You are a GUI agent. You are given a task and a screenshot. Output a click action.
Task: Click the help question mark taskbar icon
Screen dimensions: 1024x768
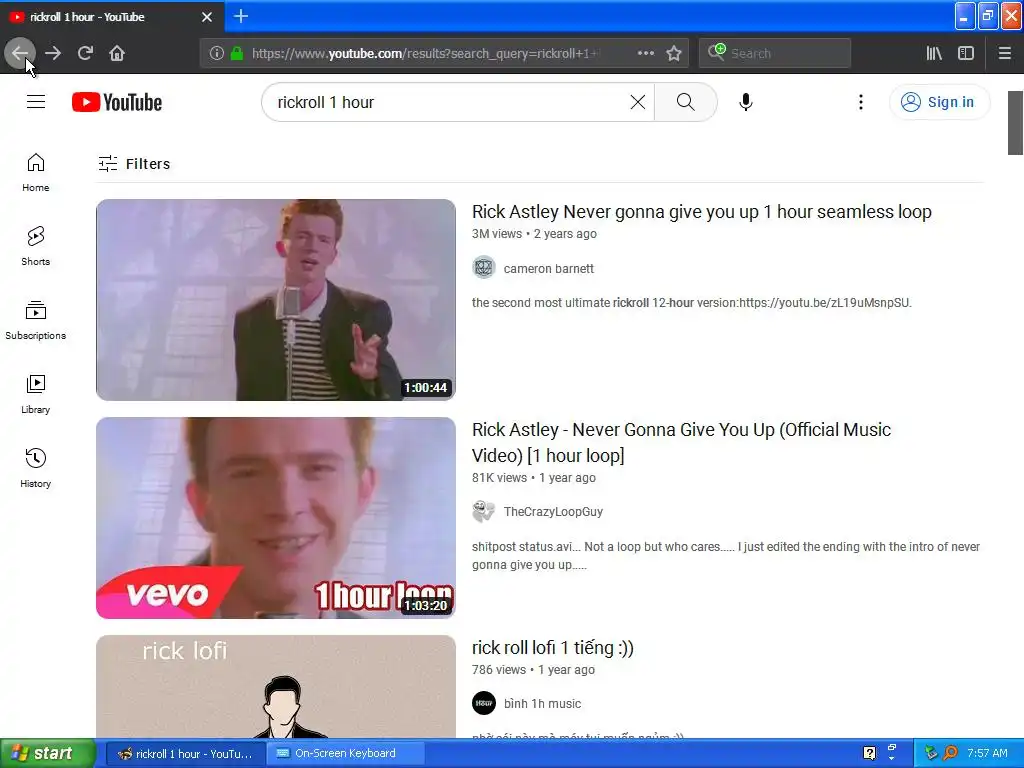click(869, 753)
